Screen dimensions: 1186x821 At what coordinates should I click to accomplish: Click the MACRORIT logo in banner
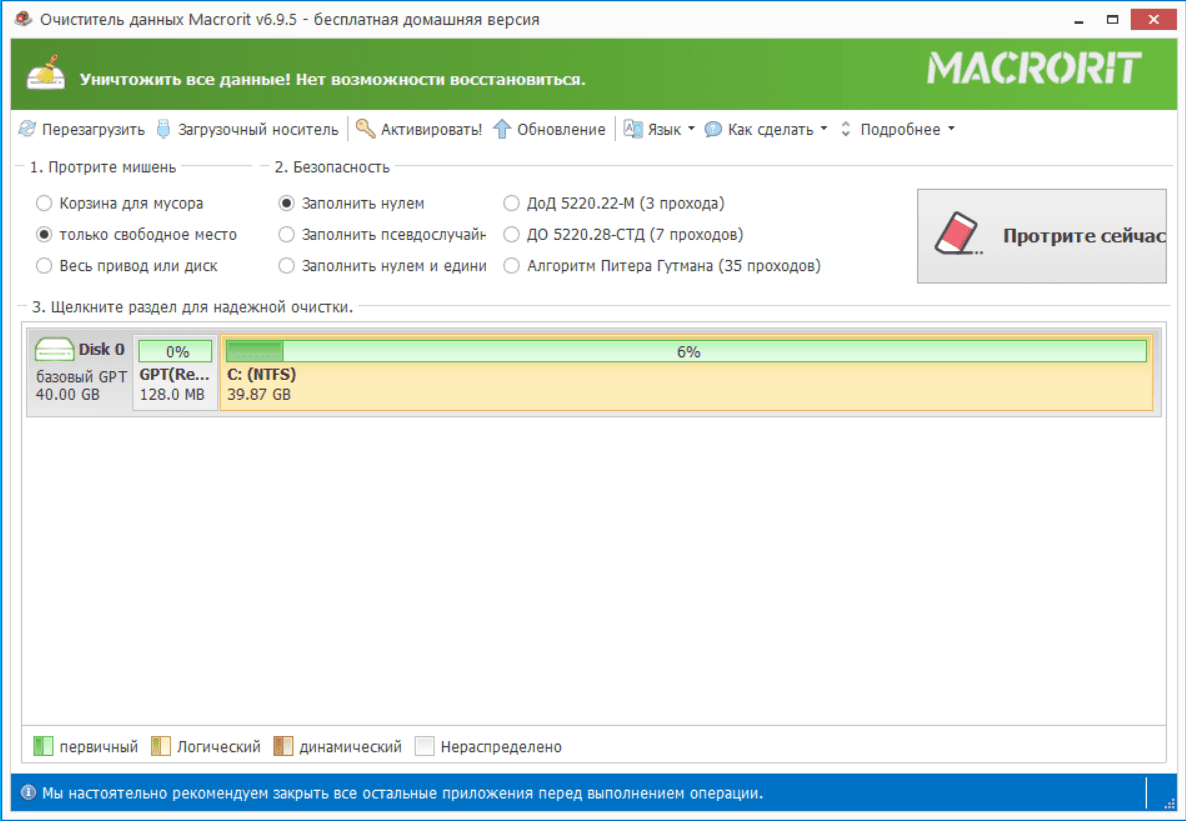[1034, 68]
